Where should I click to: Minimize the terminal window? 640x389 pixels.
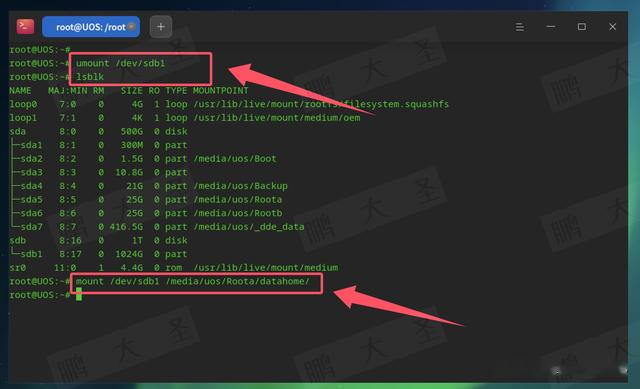[551, 27]
